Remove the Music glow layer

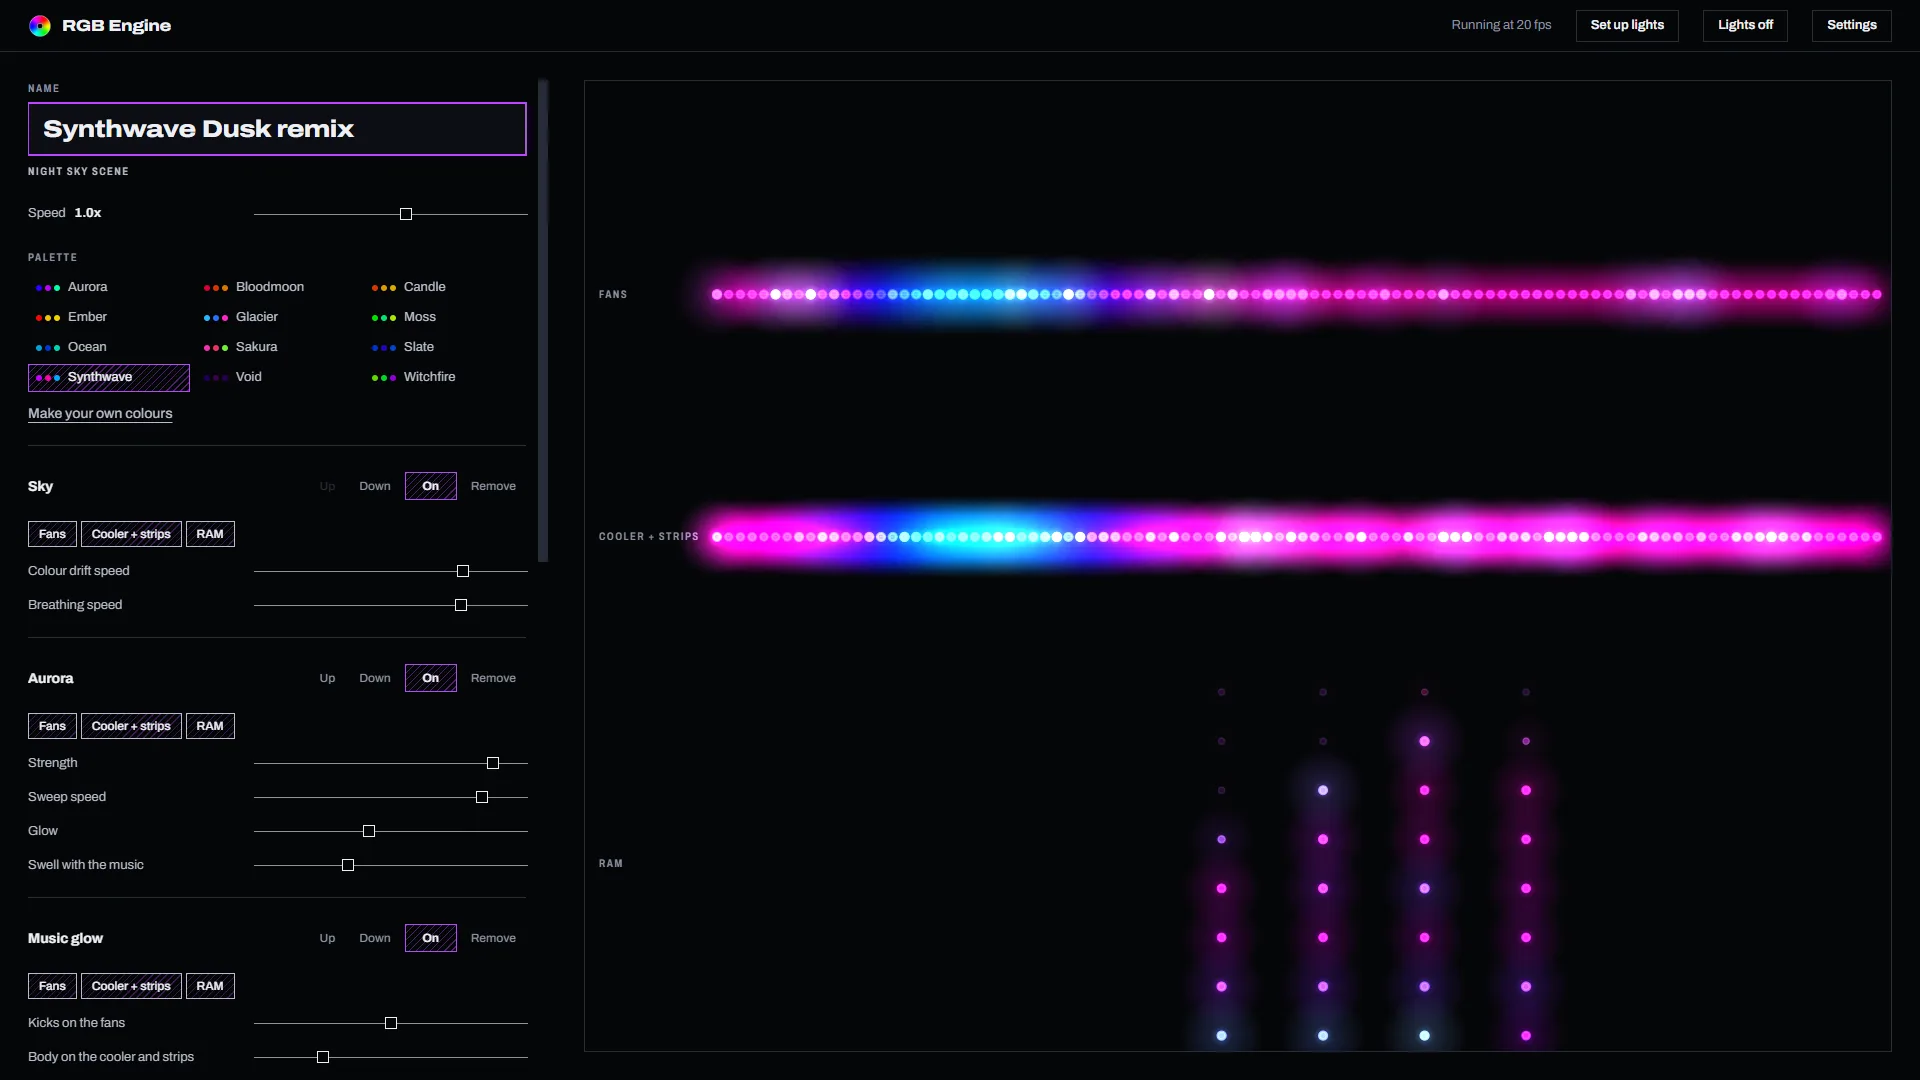(x=493, y=938)
